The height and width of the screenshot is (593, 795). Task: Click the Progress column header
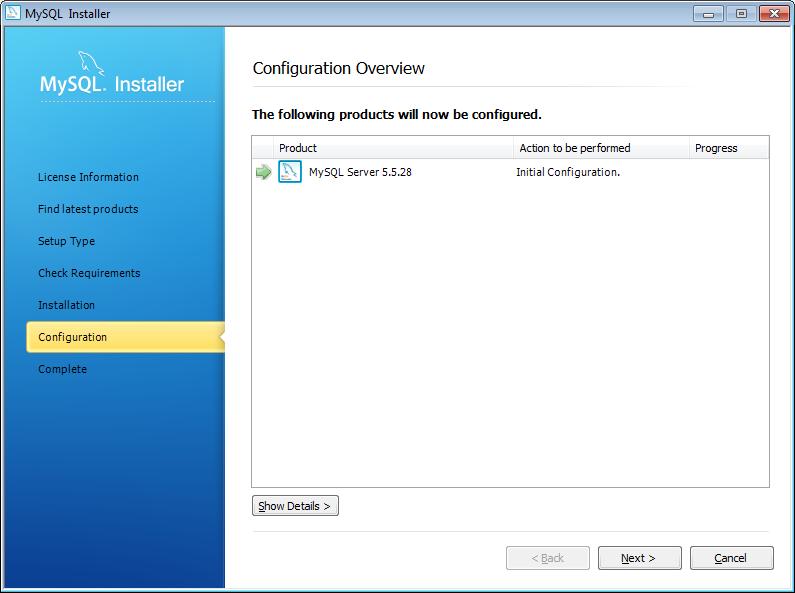pyautogui.click(x=729, y=148)
